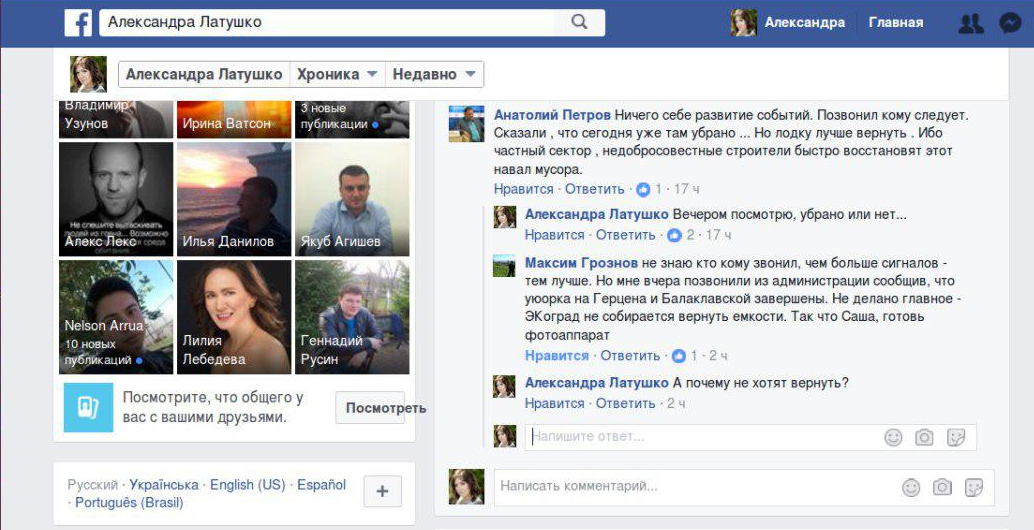The height and width of the screenshot is (530, 1034).
Task: Add another language with the plus button
Action: coord(382,491)
